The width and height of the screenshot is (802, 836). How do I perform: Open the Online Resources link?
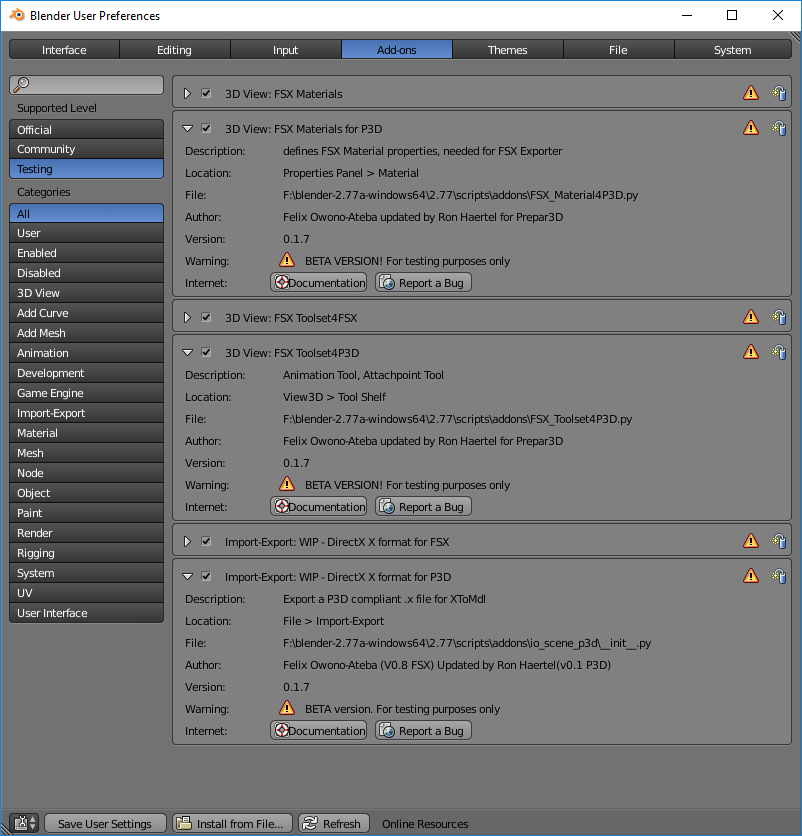click(424, 823)
